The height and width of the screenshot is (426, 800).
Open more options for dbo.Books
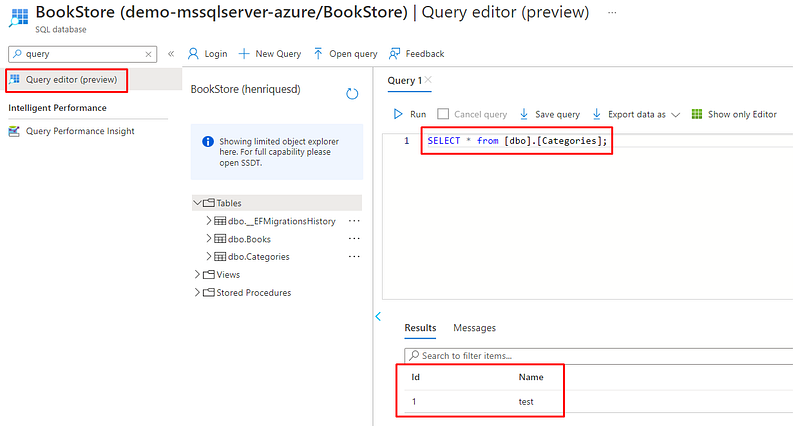coord(354,238)
